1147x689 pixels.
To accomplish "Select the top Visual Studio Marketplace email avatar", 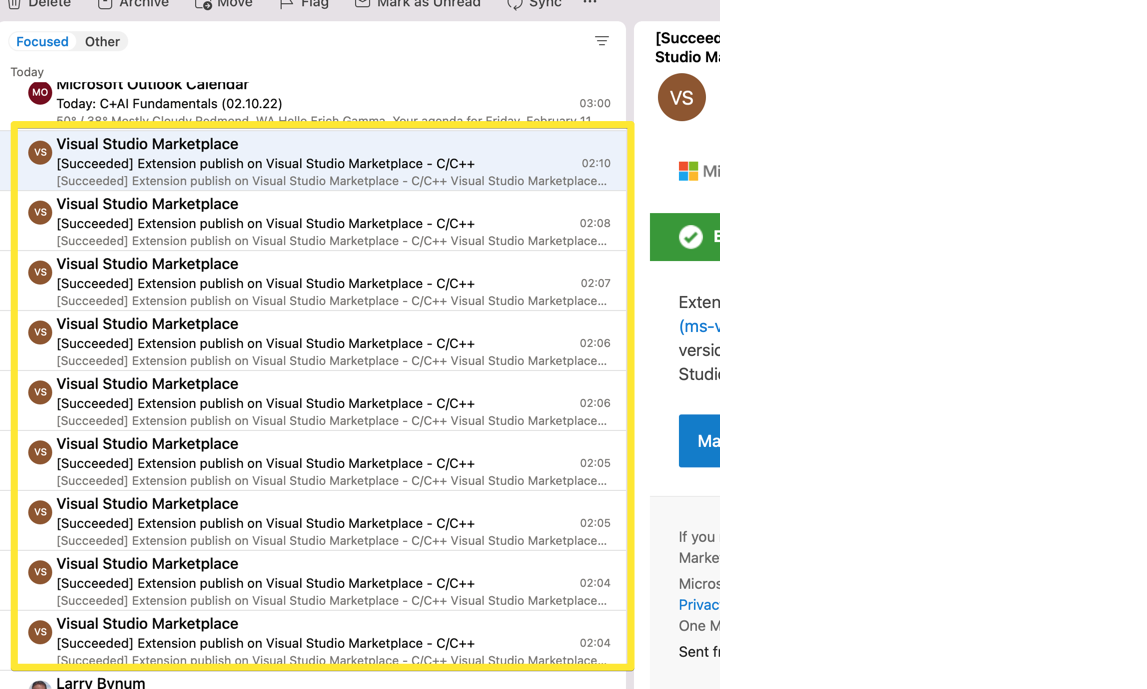I will [x=40, y=152].
